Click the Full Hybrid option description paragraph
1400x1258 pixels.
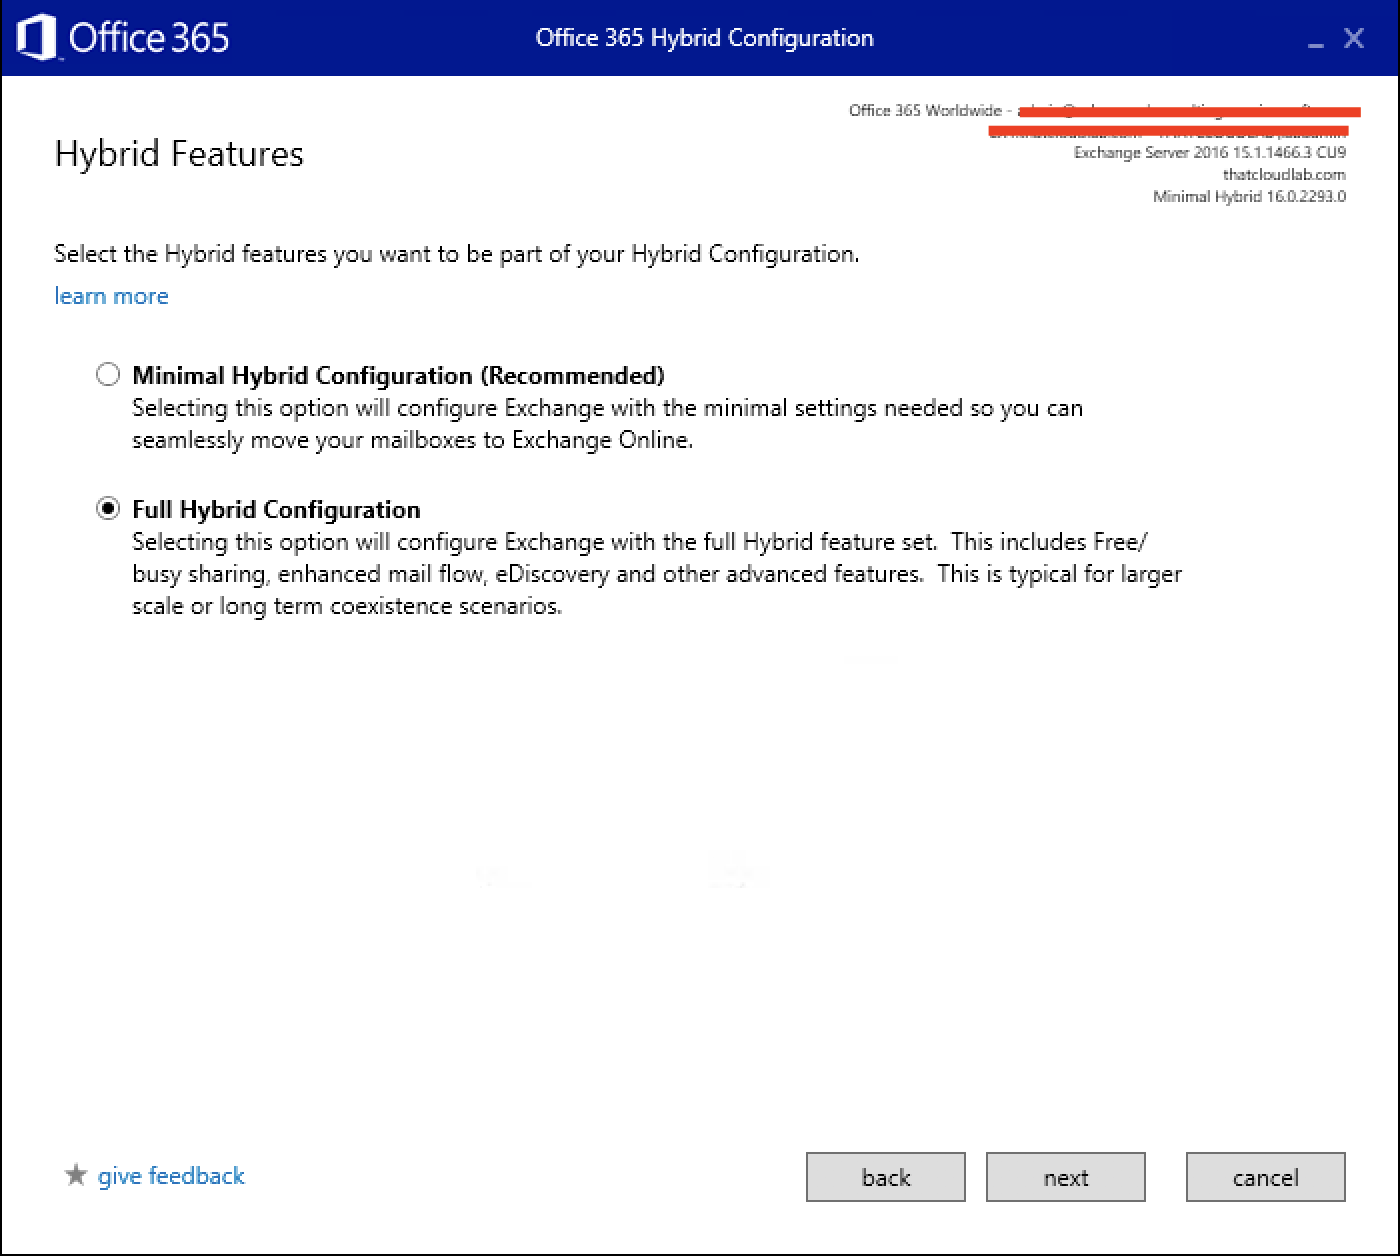tap(656, 574)
